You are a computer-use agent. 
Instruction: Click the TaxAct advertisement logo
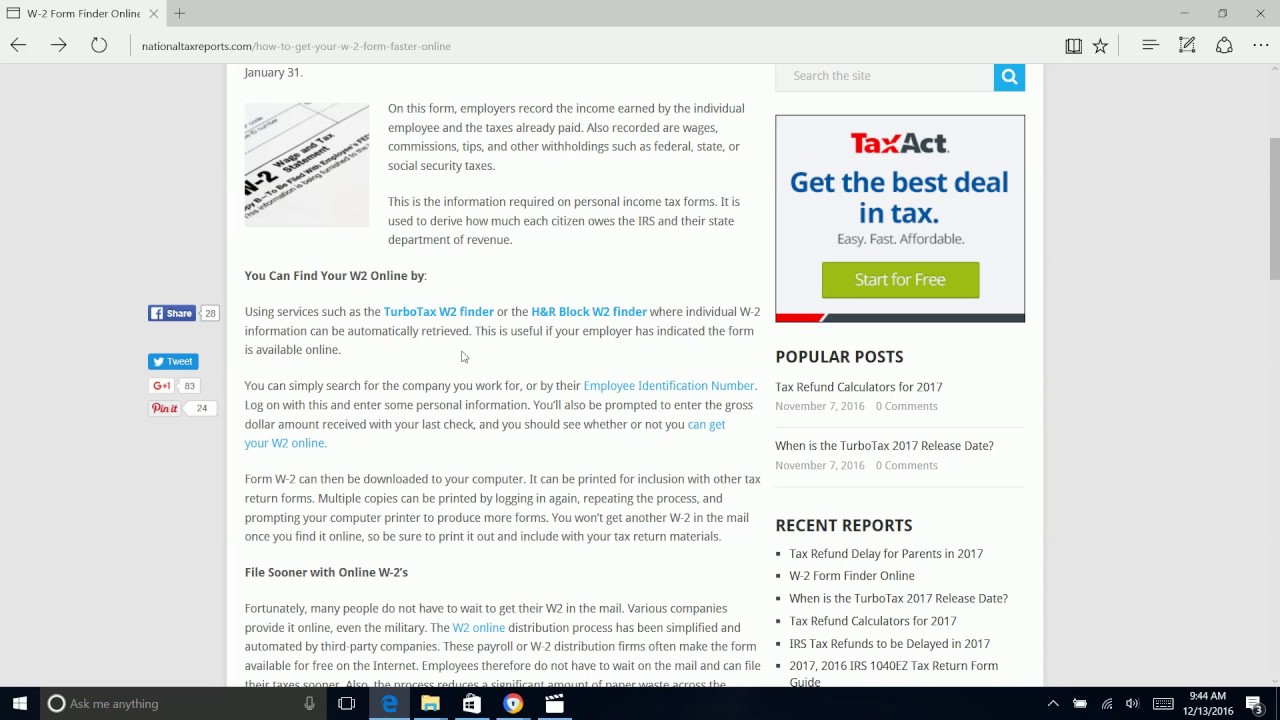click(x=899, y=144)
